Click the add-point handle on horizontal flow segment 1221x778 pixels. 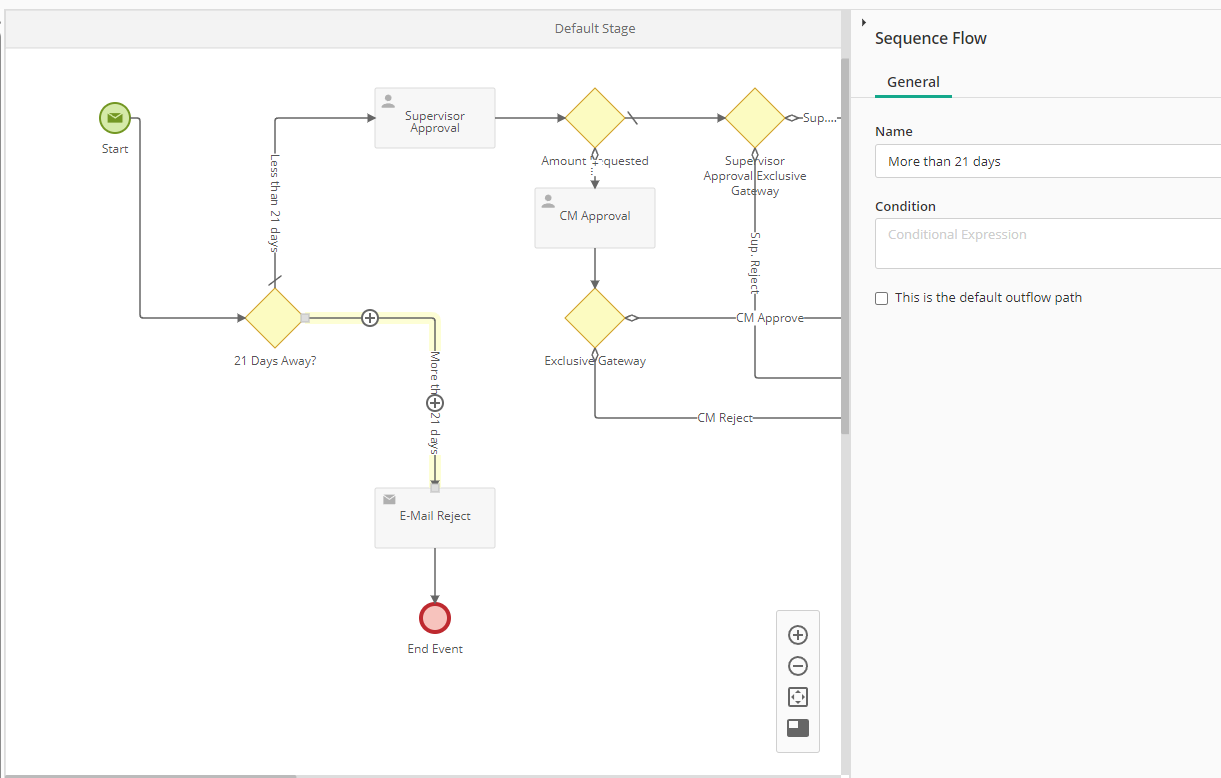click(370, 318)
